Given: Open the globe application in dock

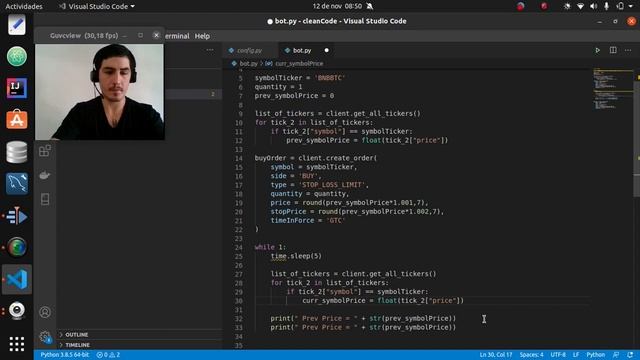Looking at the screenshot, I should click(x=17, y=247).
